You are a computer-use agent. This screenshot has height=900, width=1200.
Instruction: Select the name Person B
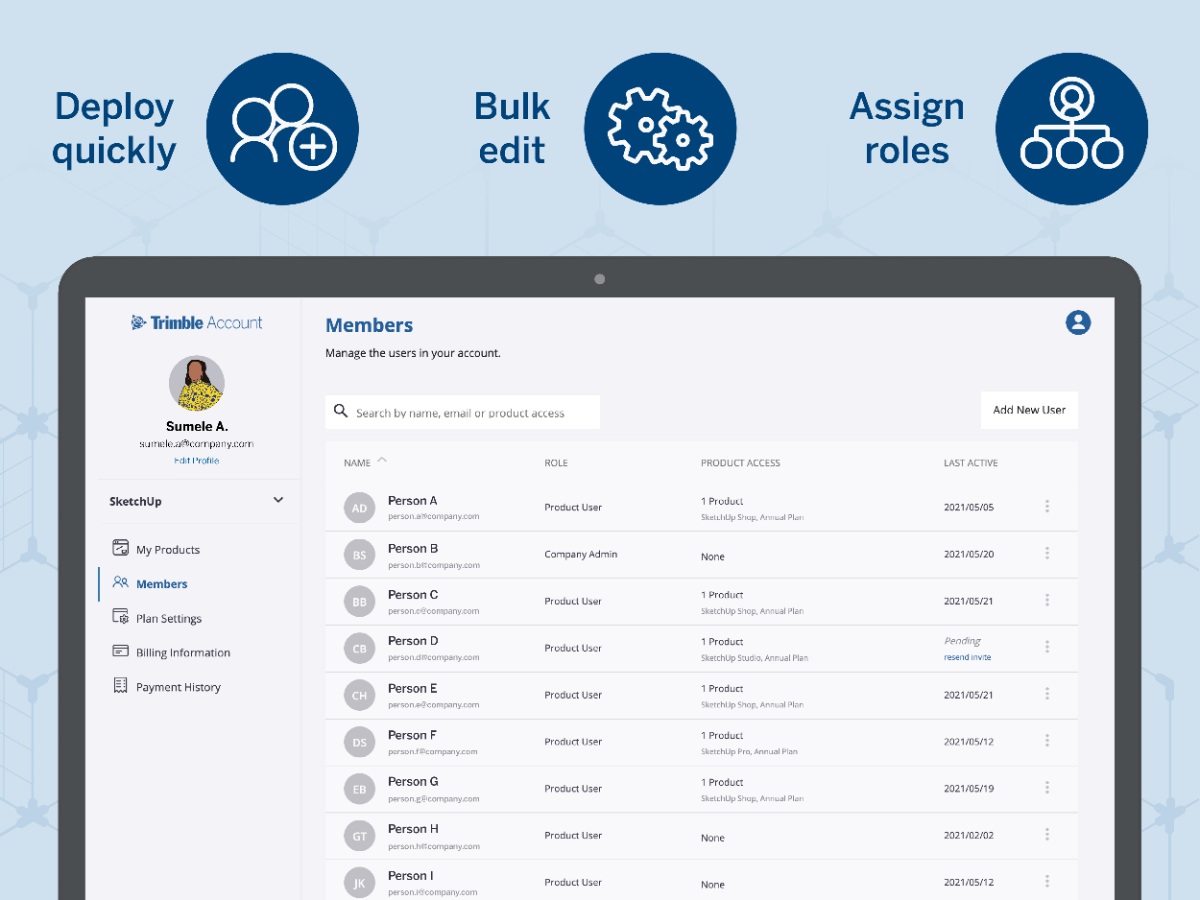tap(413, 548)
